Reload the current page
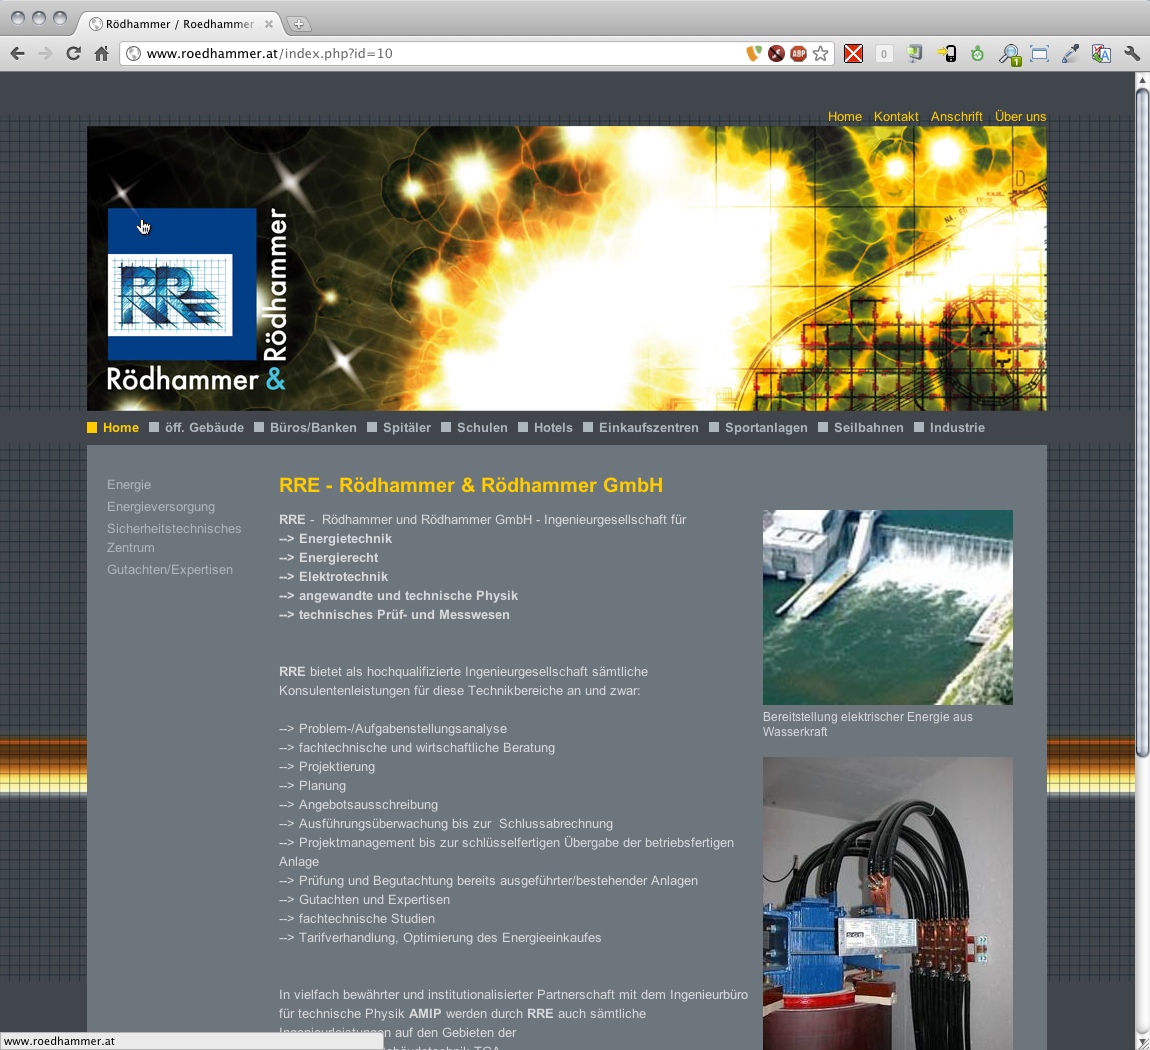Screen dimensions: 1150x1050 tap(73, 54)
